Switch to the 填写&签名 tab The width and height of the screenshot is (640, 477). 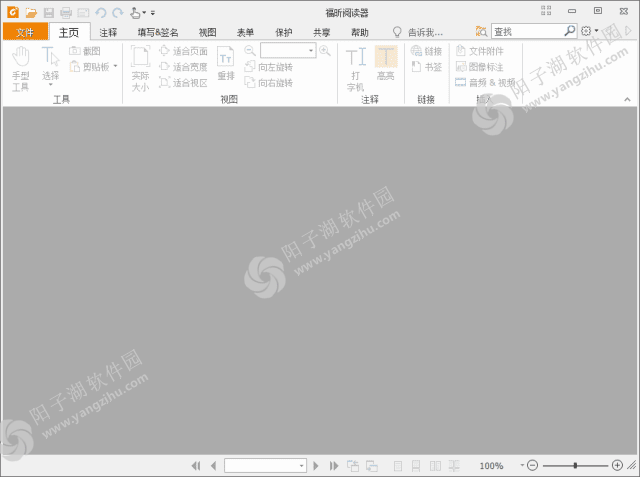point(158,32)
